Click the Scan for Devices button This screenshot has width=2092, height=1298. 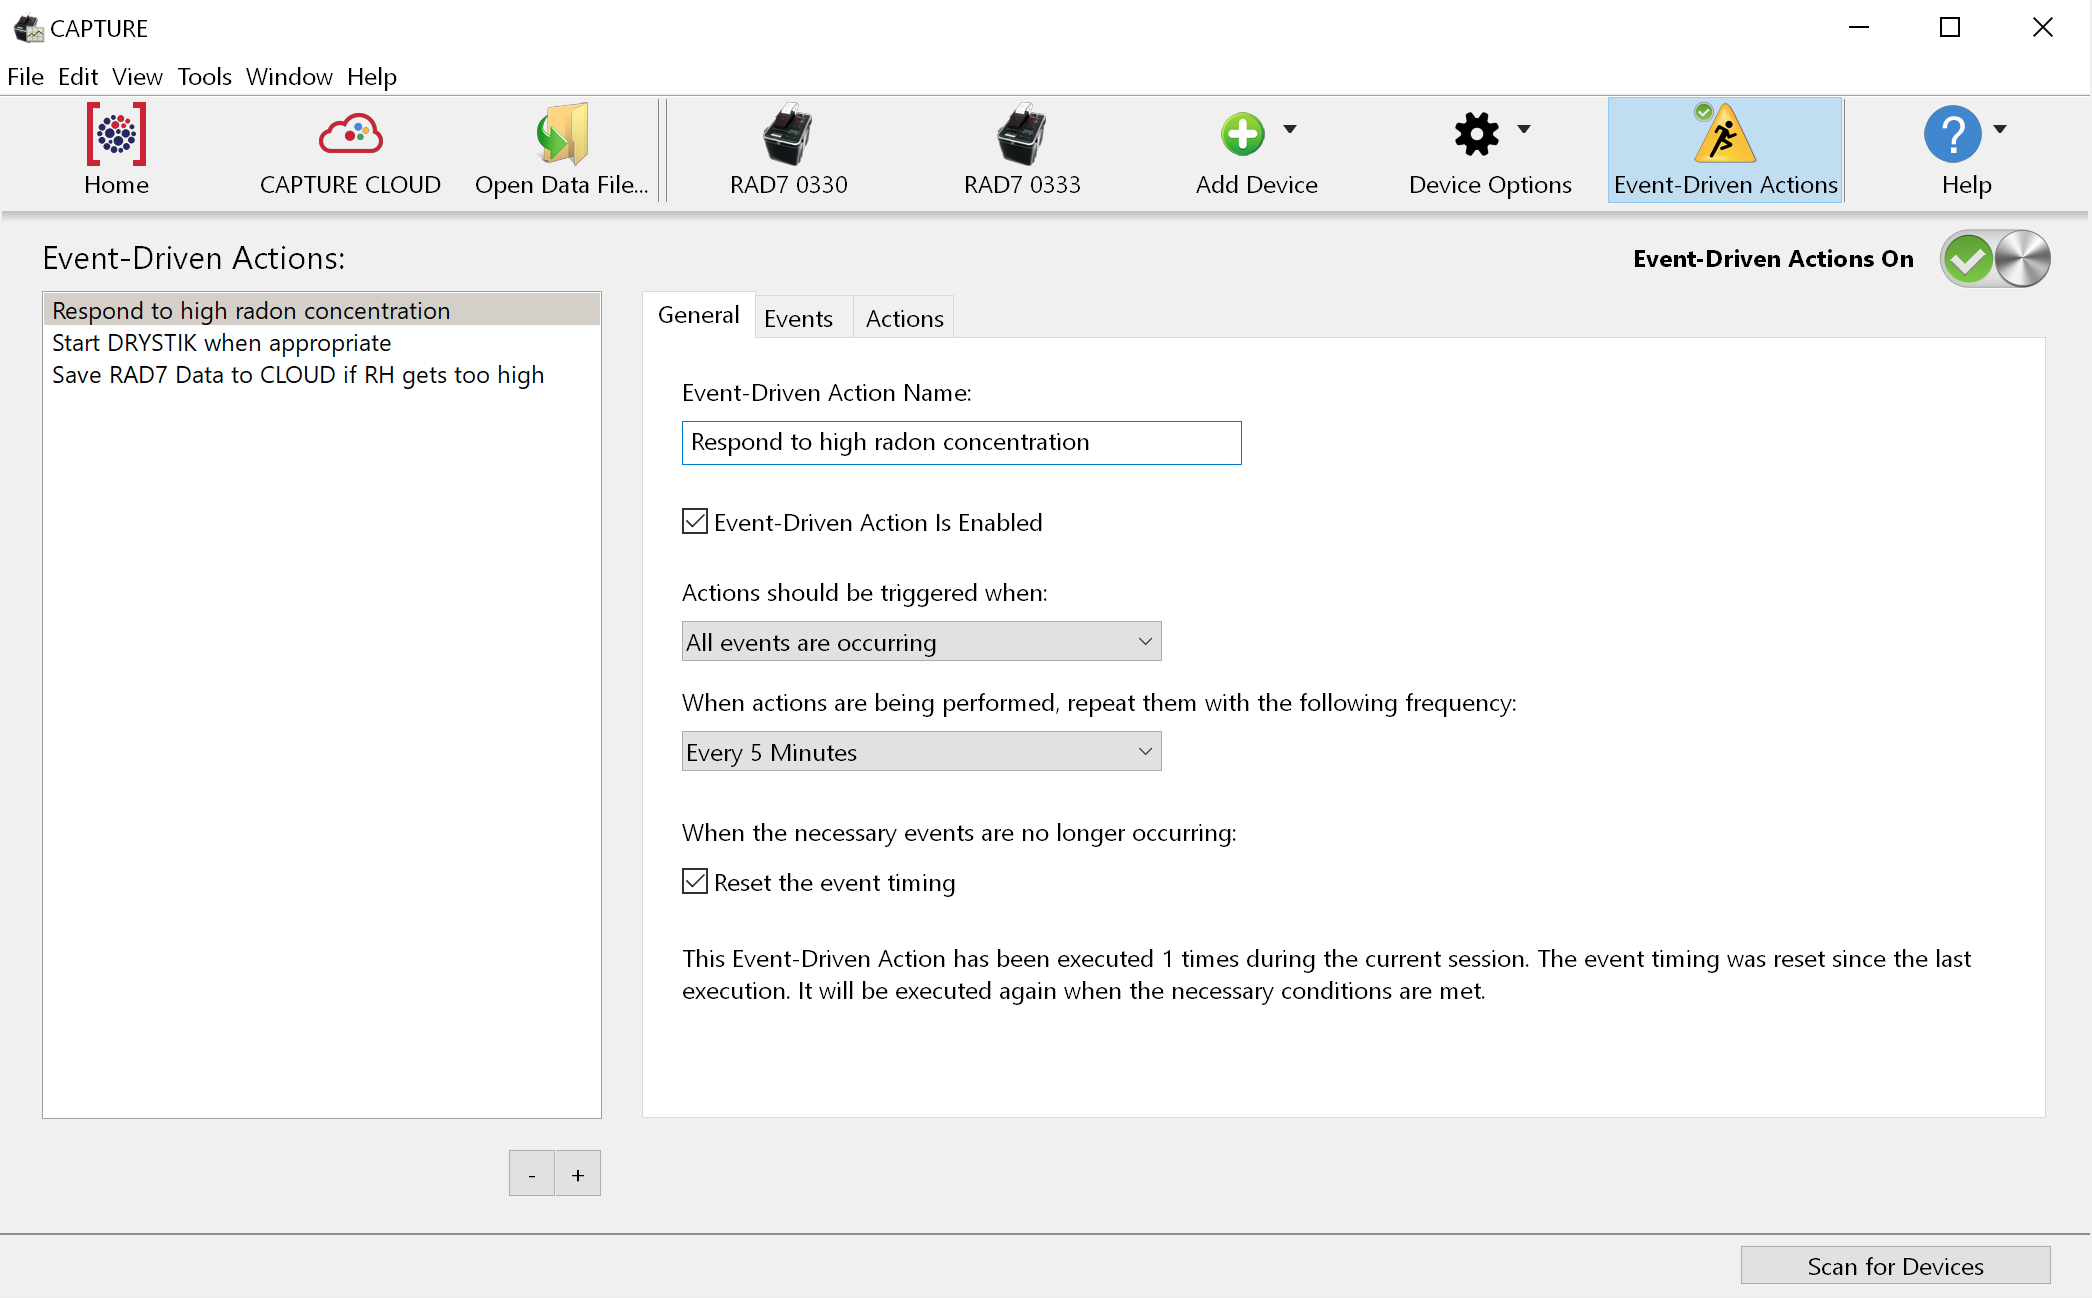point(1895,1266)
